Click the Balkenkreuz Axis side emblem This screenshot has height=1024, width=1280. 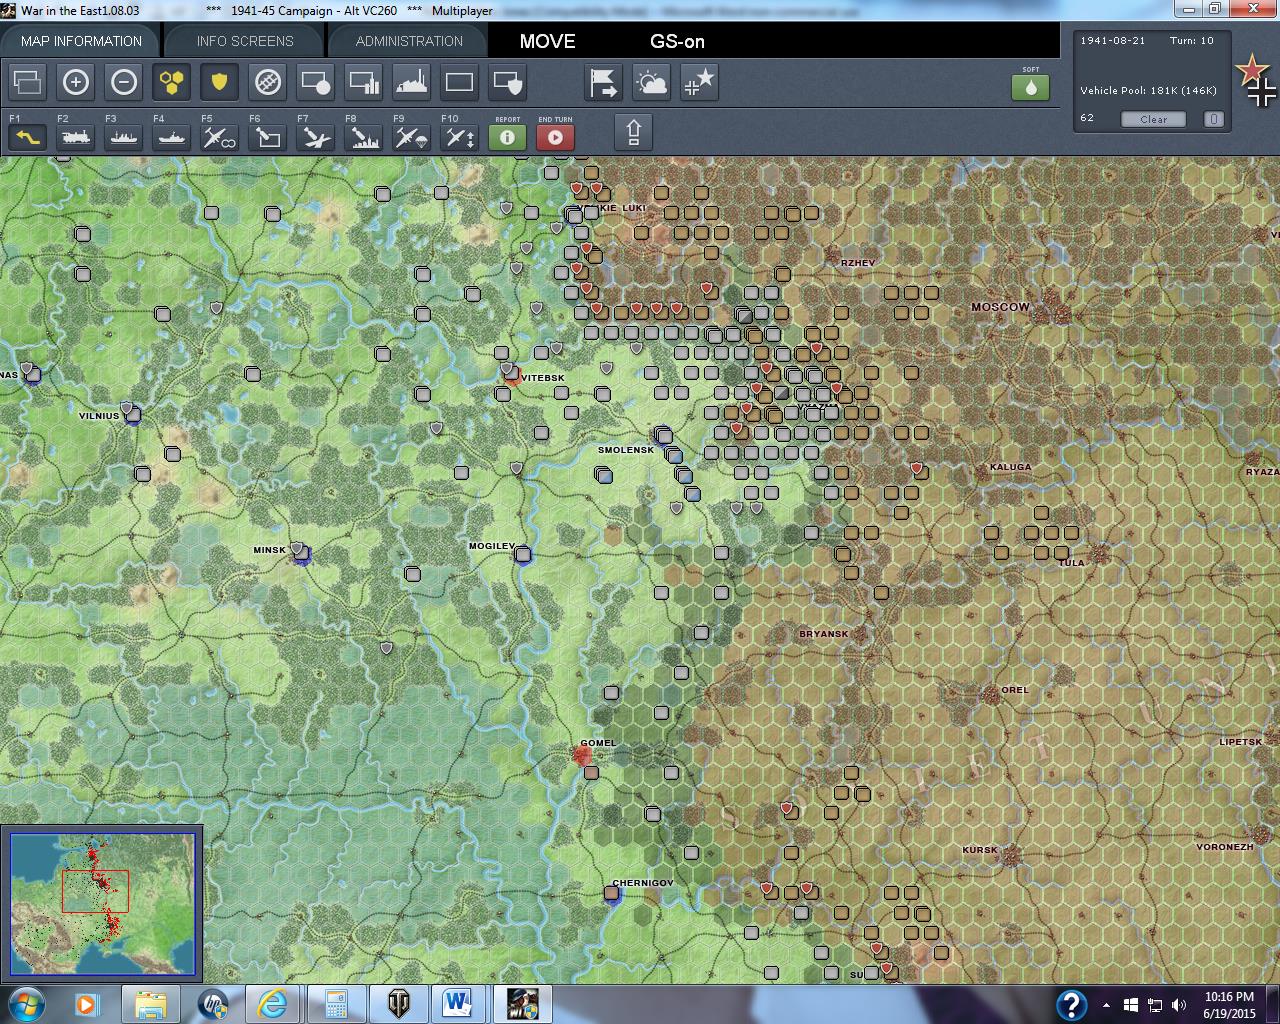tap(1263, 92)
